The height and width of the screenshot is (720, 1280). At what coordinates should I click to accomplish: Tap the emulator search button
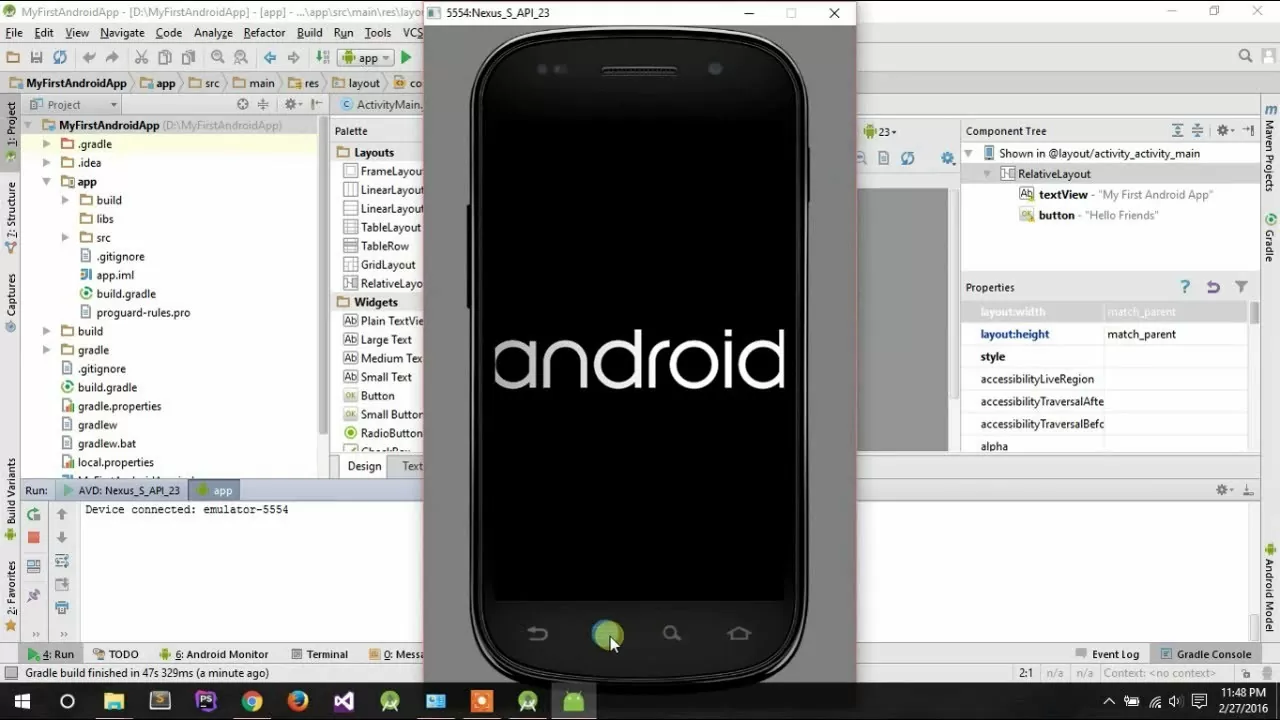point(671,633)
